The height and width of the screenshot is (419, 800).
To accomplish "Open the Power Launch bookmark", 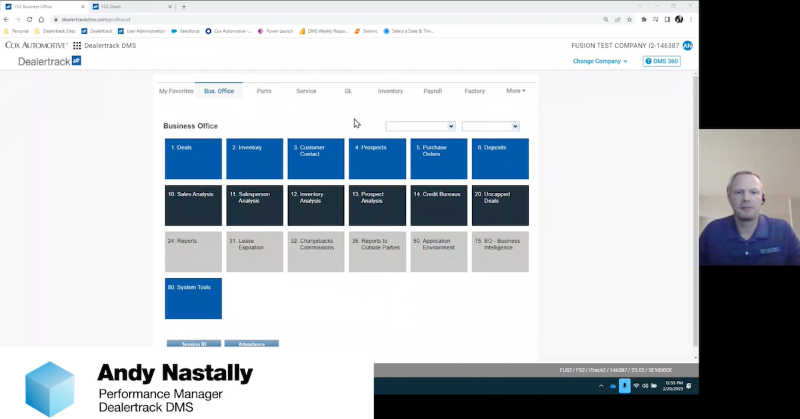I will (x=275, y=31).
